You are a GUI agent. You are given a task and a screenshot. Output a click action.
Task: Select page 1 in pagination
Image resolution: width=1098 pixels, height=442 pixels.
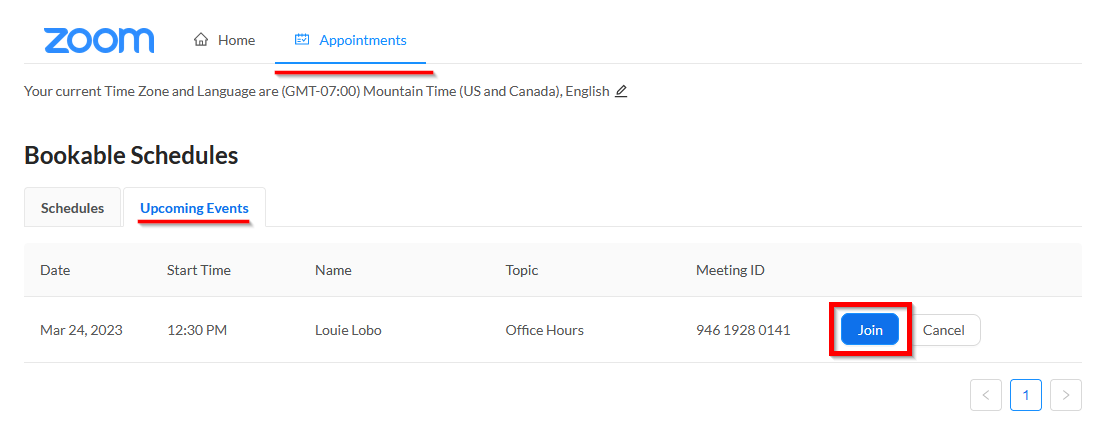click(1025, 395)
